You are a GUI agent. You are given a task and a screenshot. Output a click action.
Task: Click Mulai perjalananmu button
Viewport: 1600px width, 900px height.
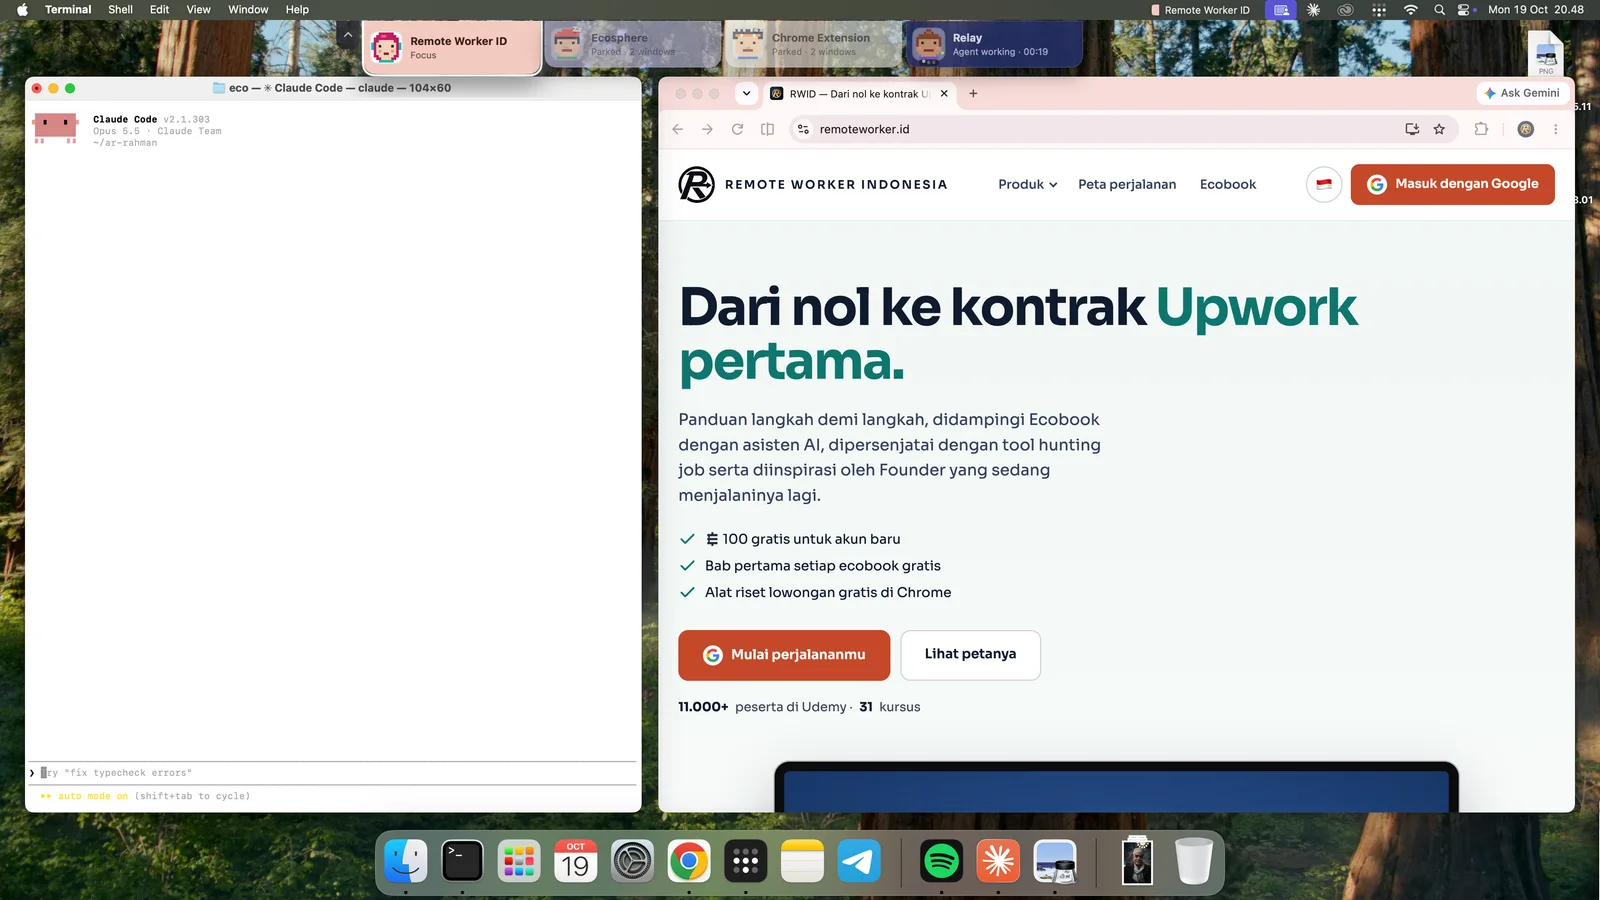click(x=784, y=655)
